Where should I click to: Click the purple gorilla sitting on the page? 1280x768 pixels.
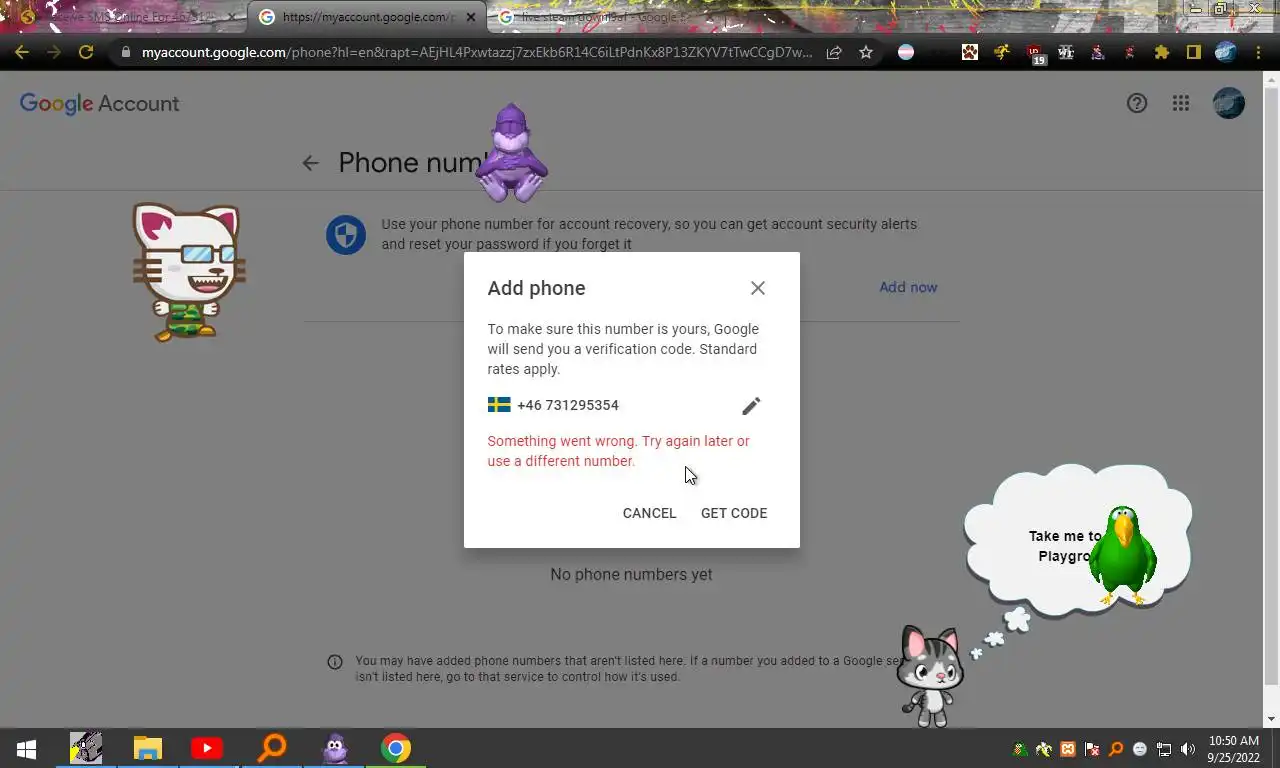point(511,153)
